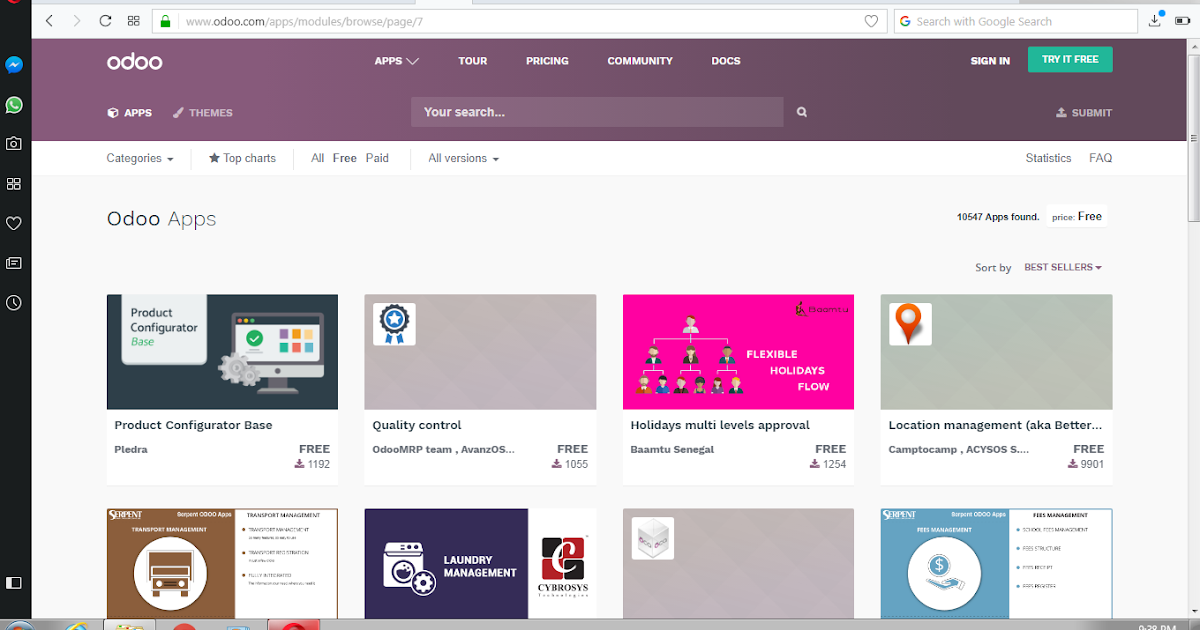Viewport: 1200px width, 630px height.
Task: Open the Transport Management app thumbnail
Action: (222, 564)
